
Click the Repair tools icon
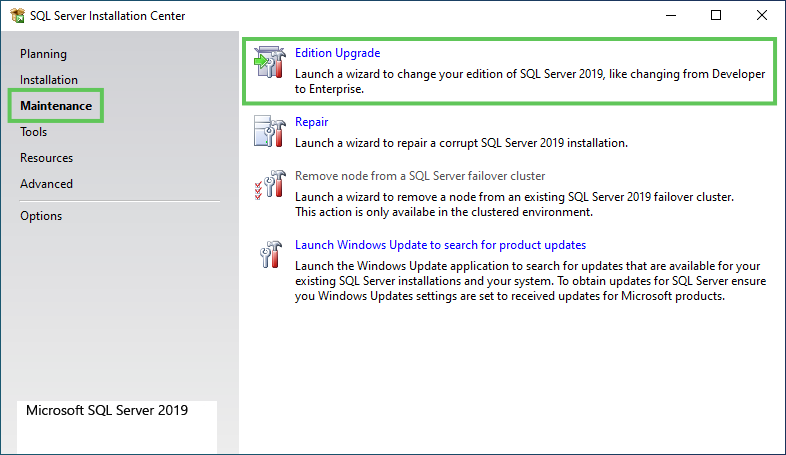pyautogui.click(x=270, y=131)
